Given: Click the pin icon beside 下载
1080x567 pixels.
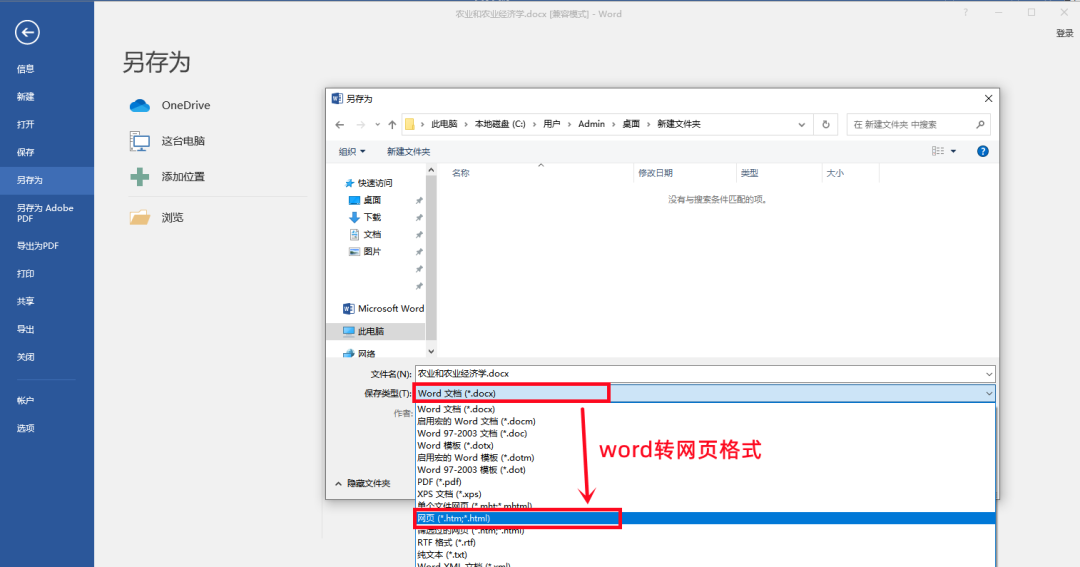Looking at the screenshot, I should [x=419, y=218].
